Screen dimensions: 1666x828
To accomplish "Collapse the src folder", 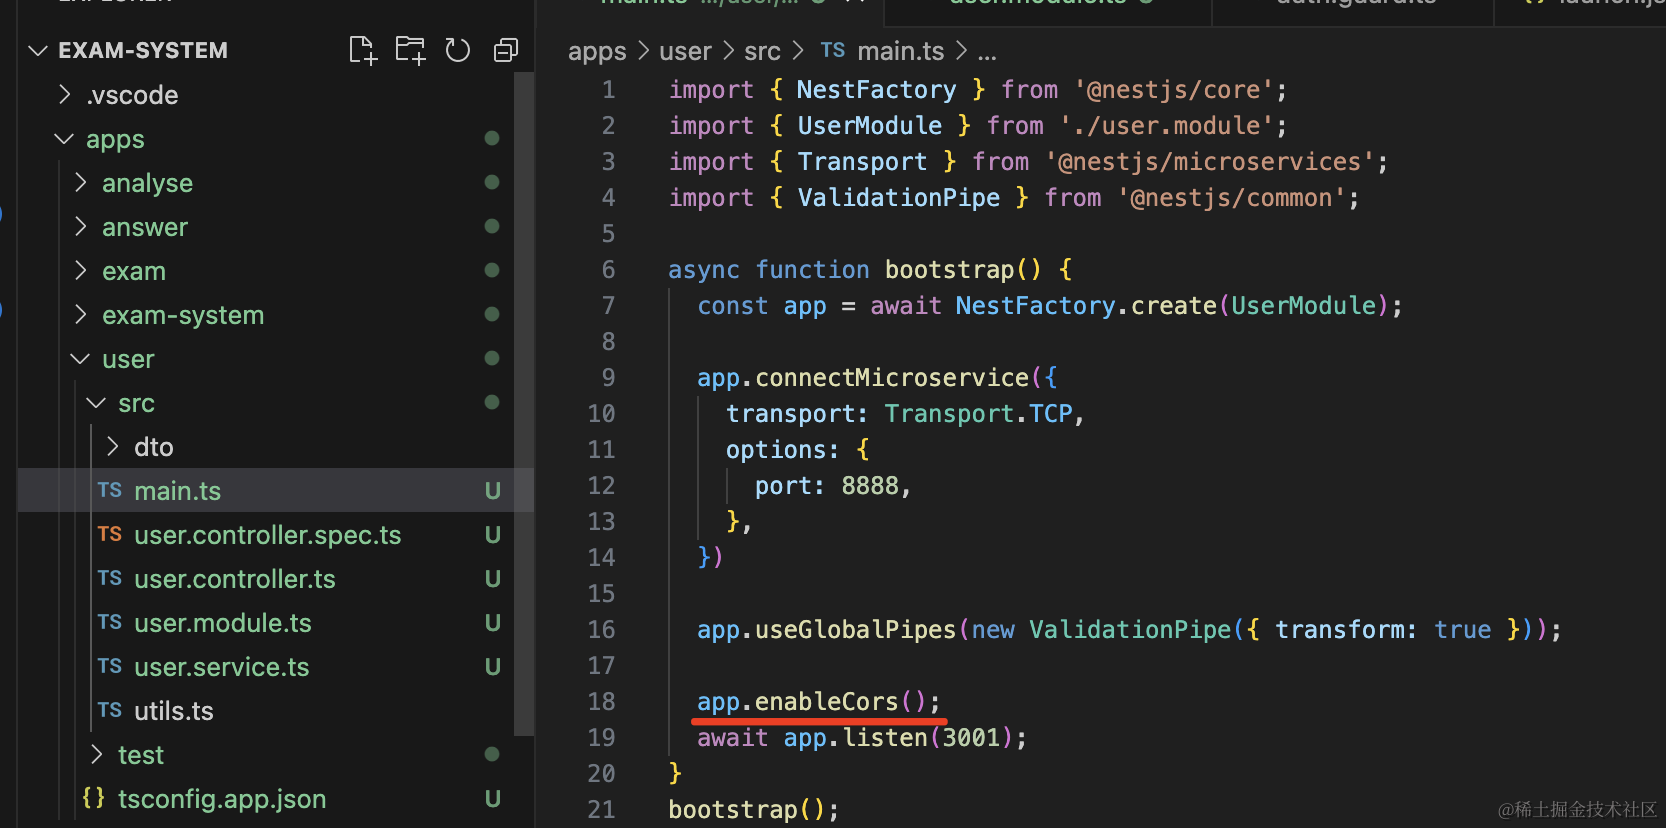I will [x=96, y=403].
